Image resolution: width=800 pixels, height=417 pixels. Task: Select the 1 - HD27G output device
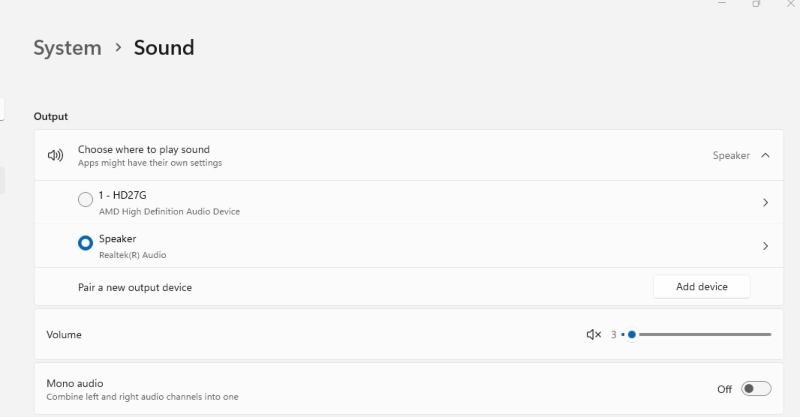tap(85, 200)
